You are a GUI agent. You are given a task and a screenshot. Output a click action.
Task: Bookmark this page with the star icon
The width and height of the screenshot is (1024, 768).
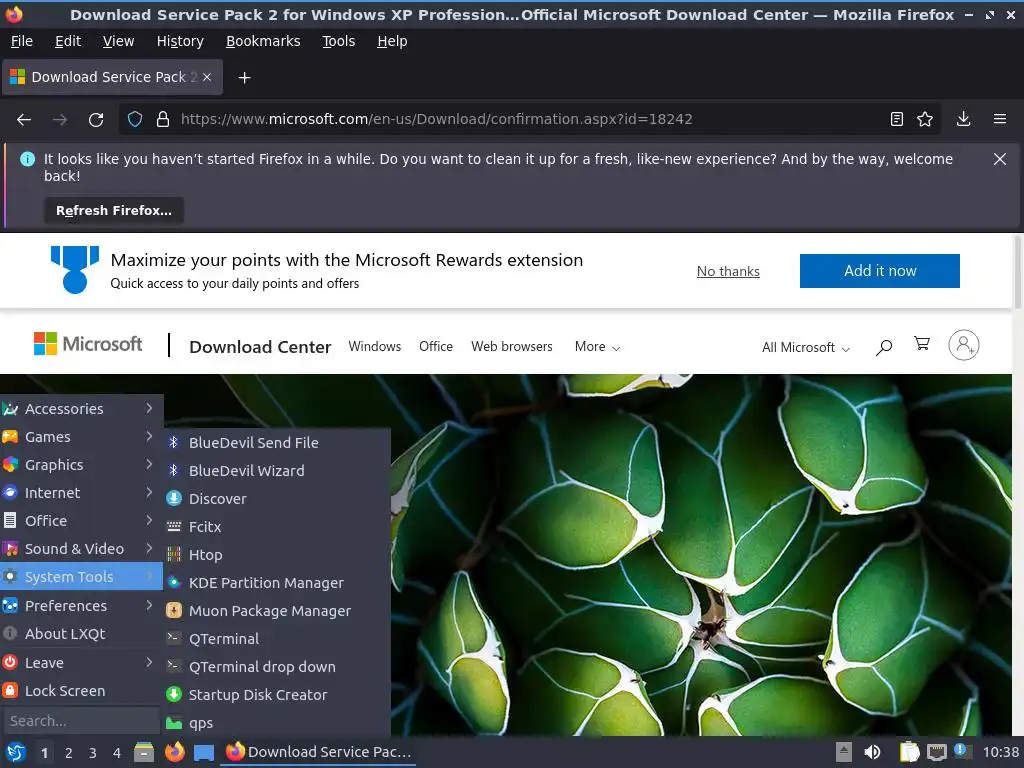click(925, 120)
